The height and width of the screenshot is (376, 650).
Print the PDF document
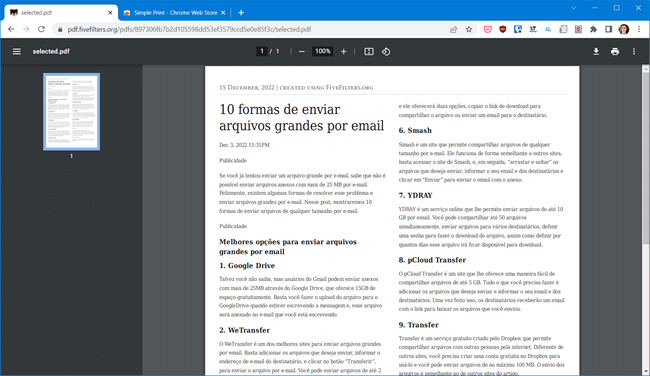[x=615, y=51]
